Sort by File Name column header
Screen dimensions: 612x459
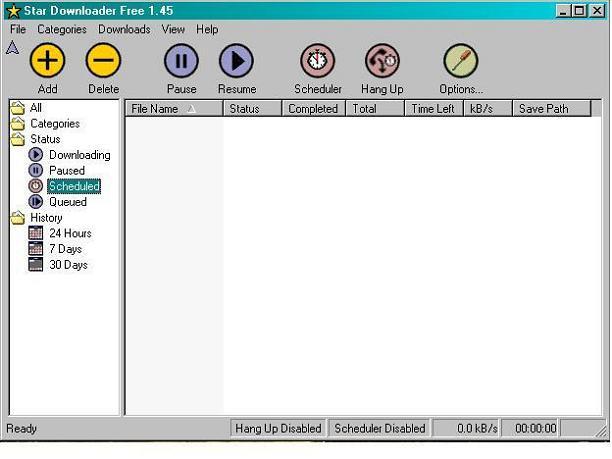(174, 109)
